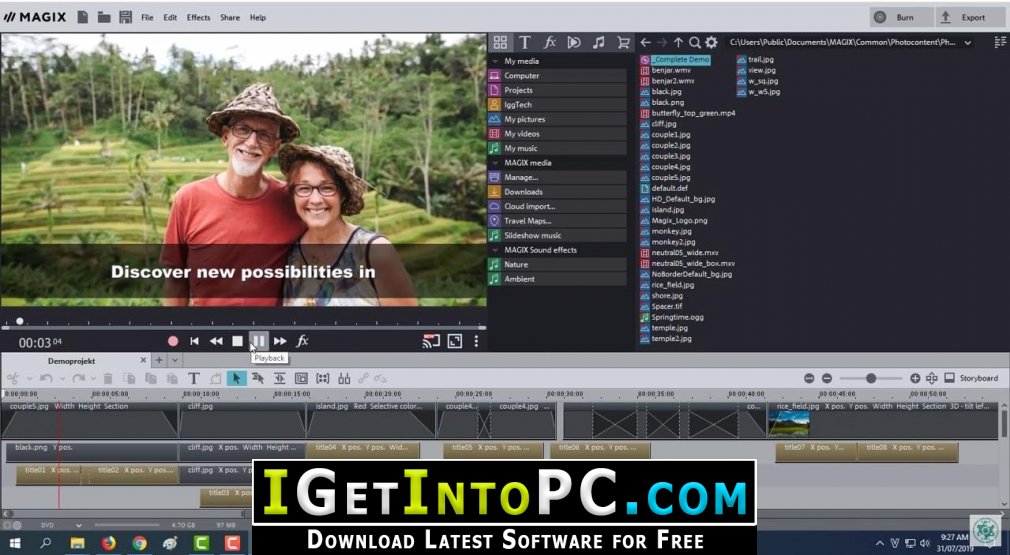Collapse the My media section
Image resolution: width=1010 pixels, height=555 pixels.
point(495,61)
